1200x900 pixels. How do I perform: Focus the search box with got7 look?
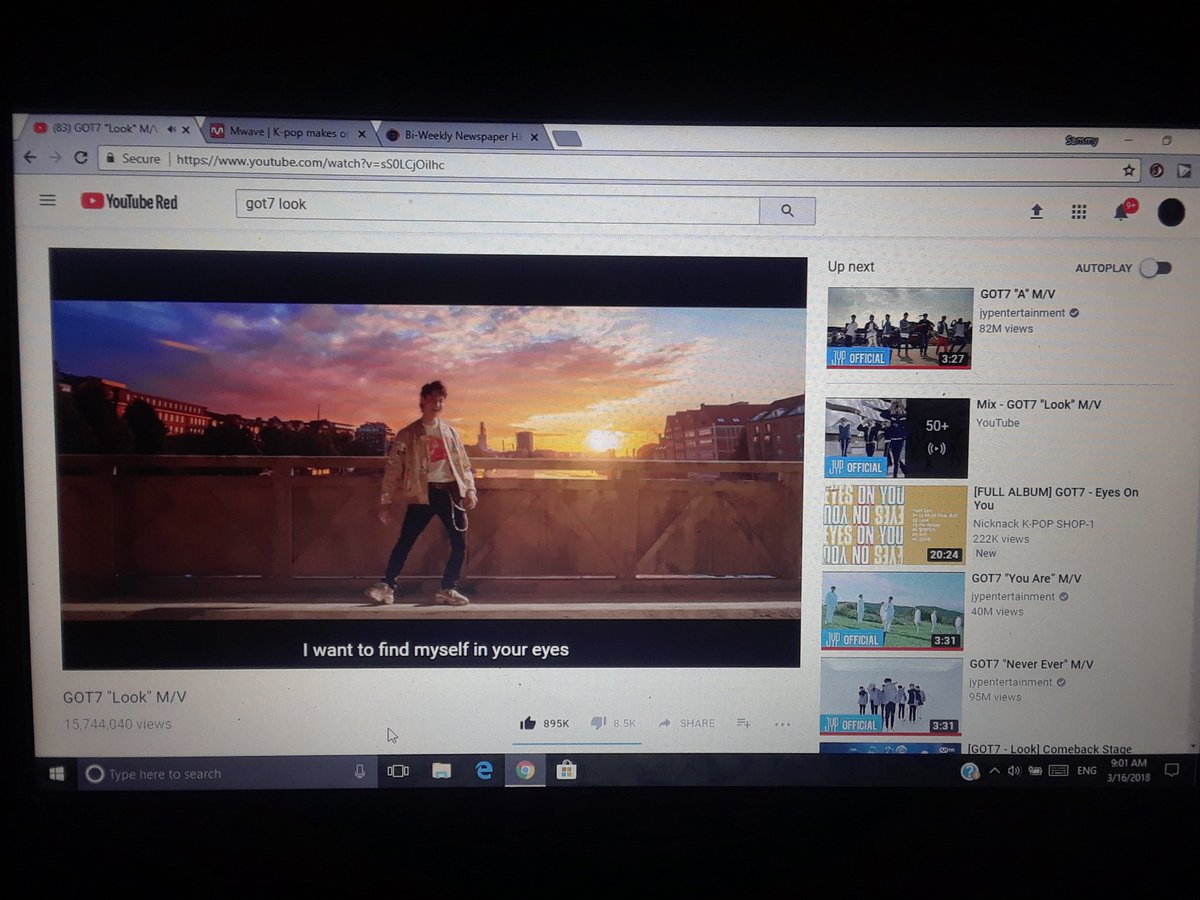click(x=497, y=207)
